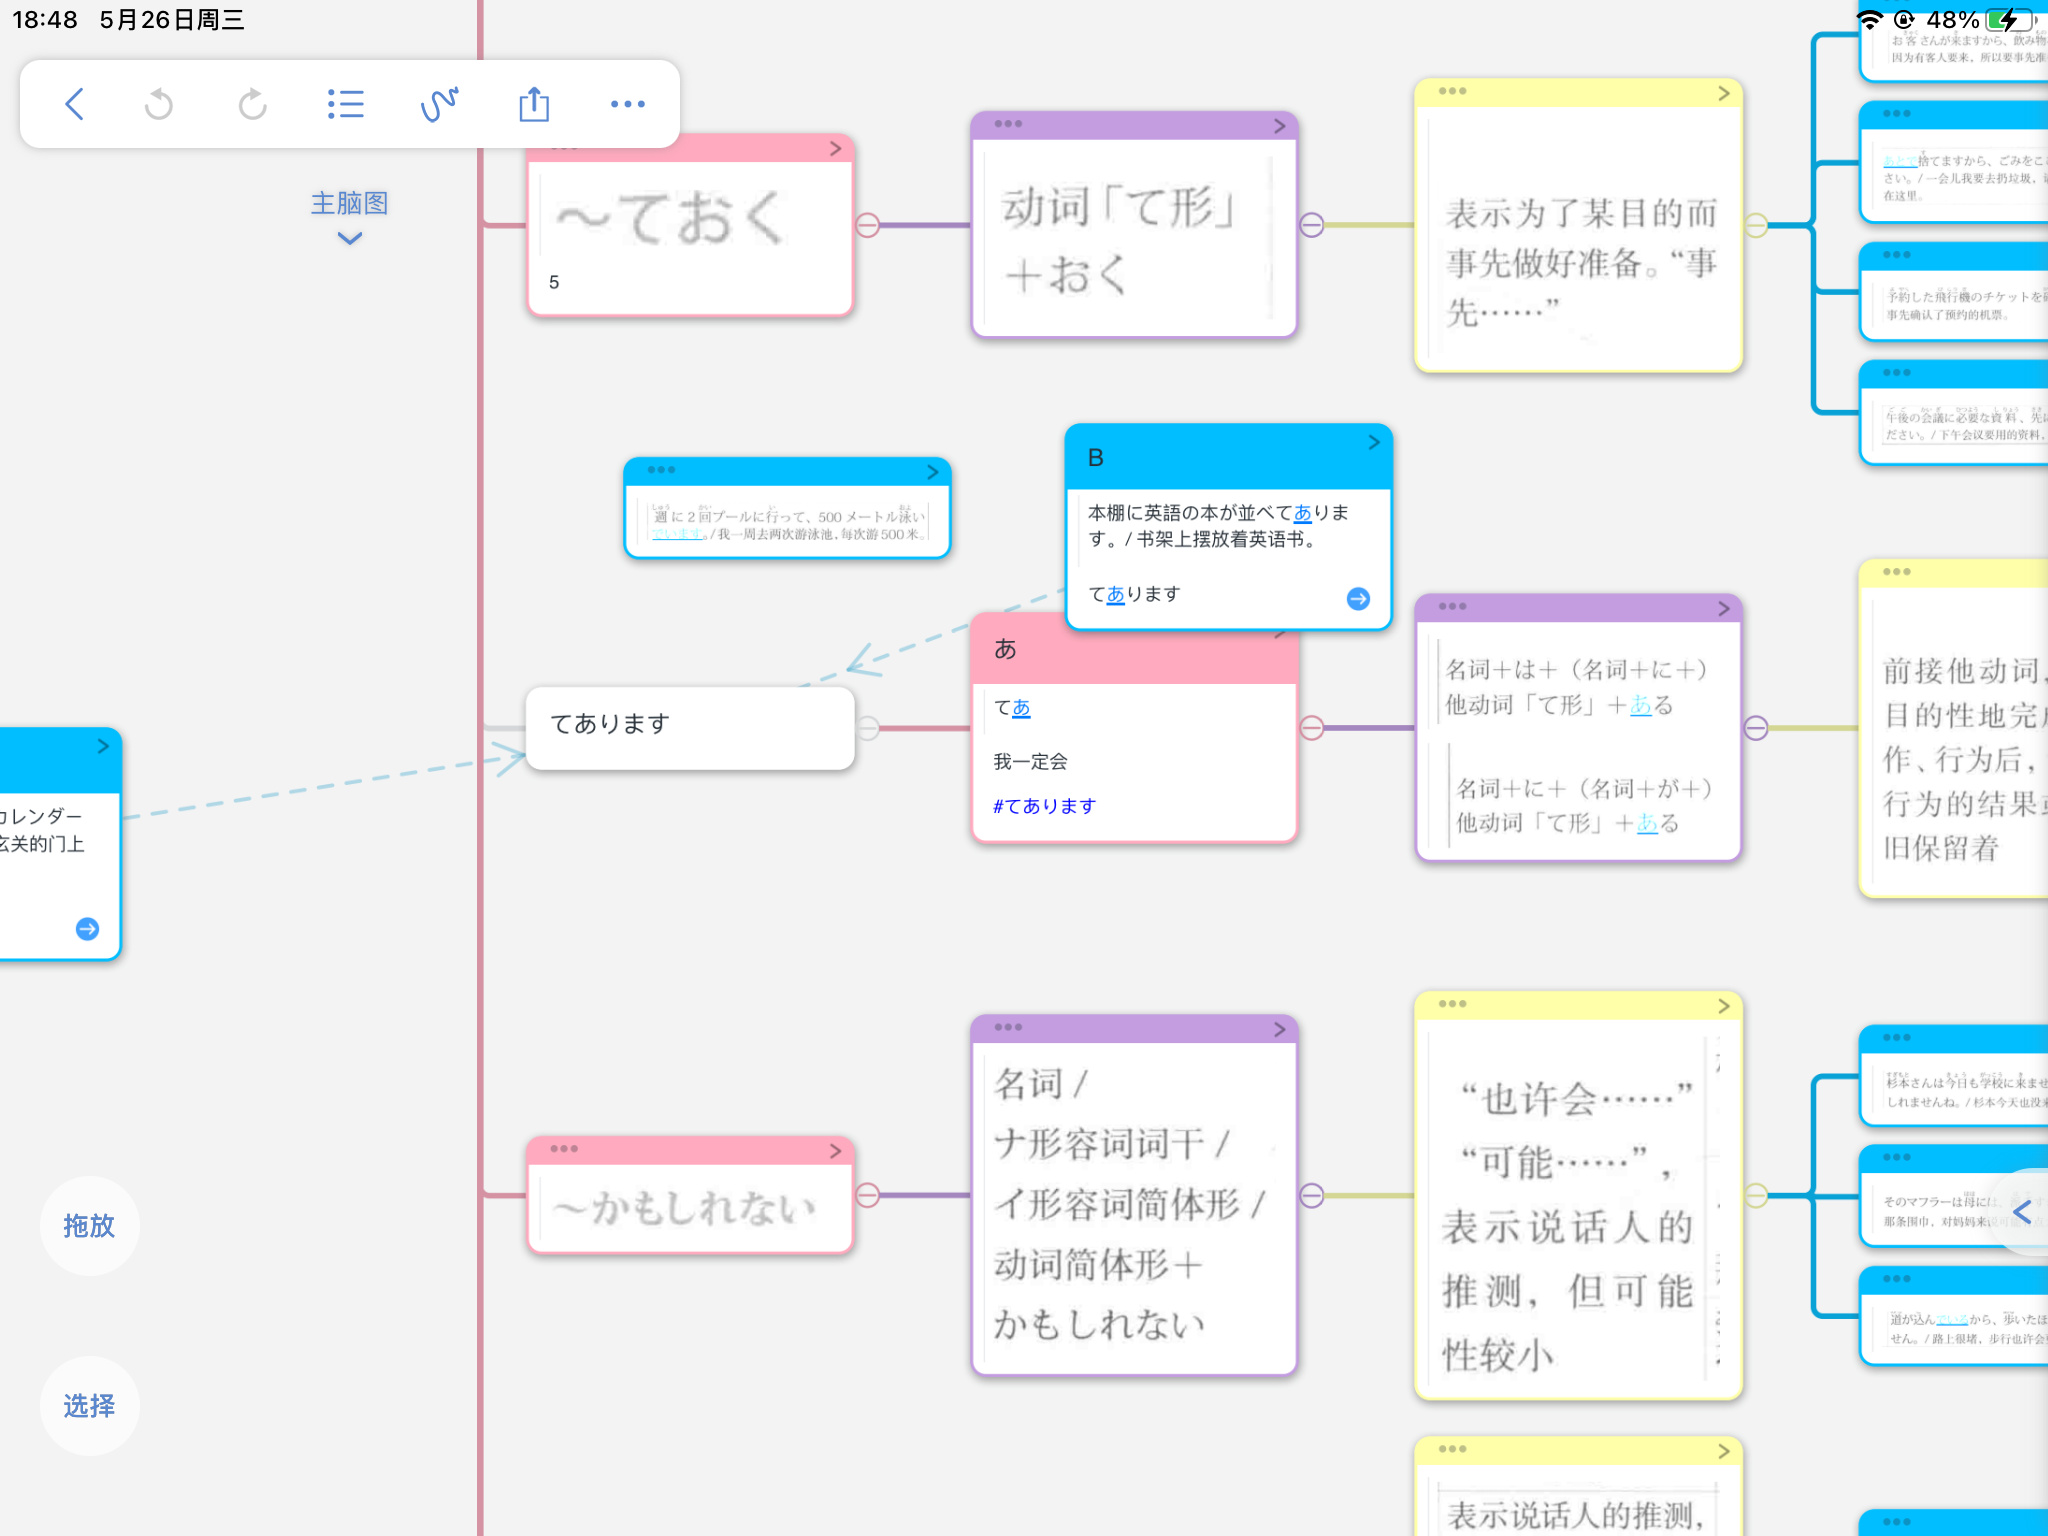The width and height of the screenshot is (2048, 1536).
Task: Collapse branch of 名词+は+ purple card
Action: 1755,728
